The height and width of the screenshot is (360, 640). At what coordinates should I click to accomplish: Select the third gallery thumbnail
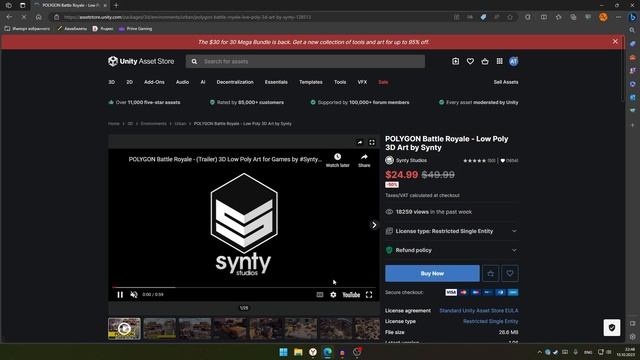[x=195, y=329]
